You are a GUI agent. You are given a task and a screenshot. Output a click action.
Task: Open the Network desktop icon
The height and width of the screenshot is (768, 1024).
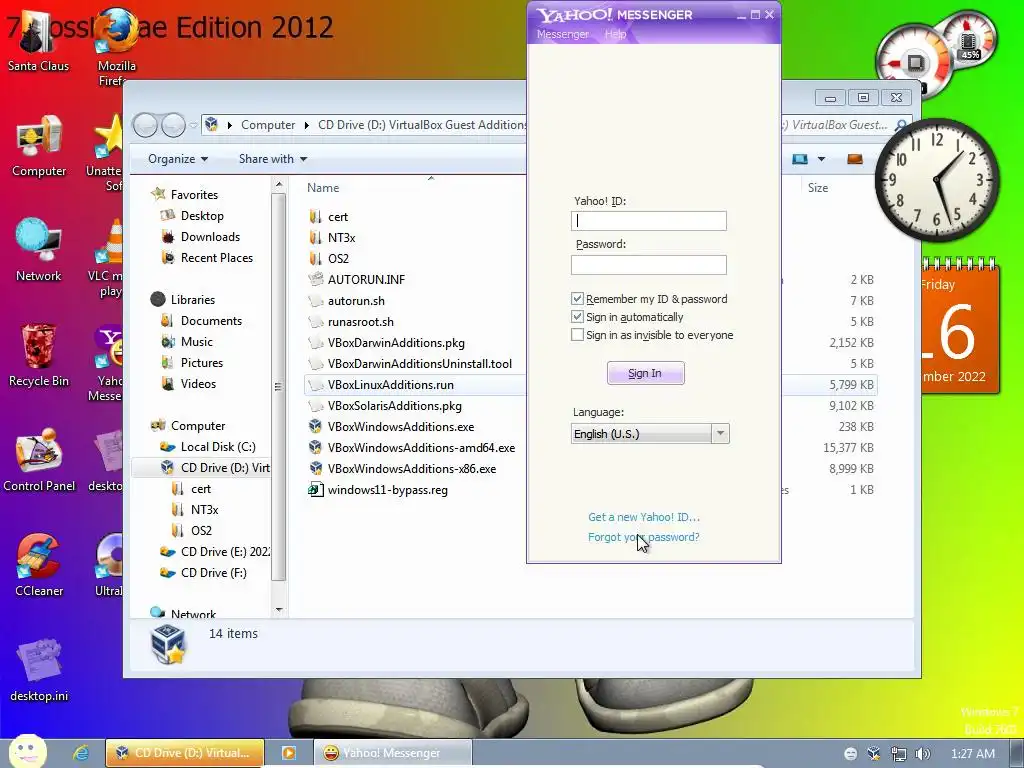(x=39, y=249)
